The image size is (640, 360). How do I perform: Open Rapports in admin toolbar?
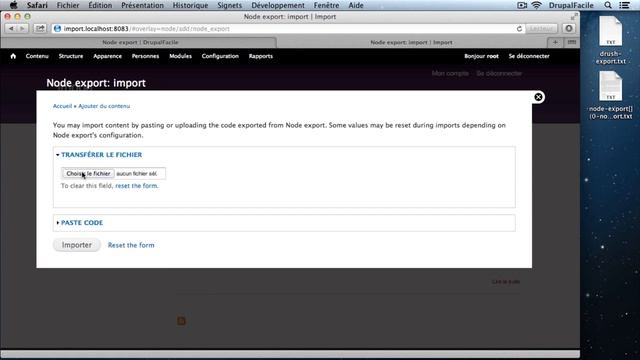click(260, 56)
